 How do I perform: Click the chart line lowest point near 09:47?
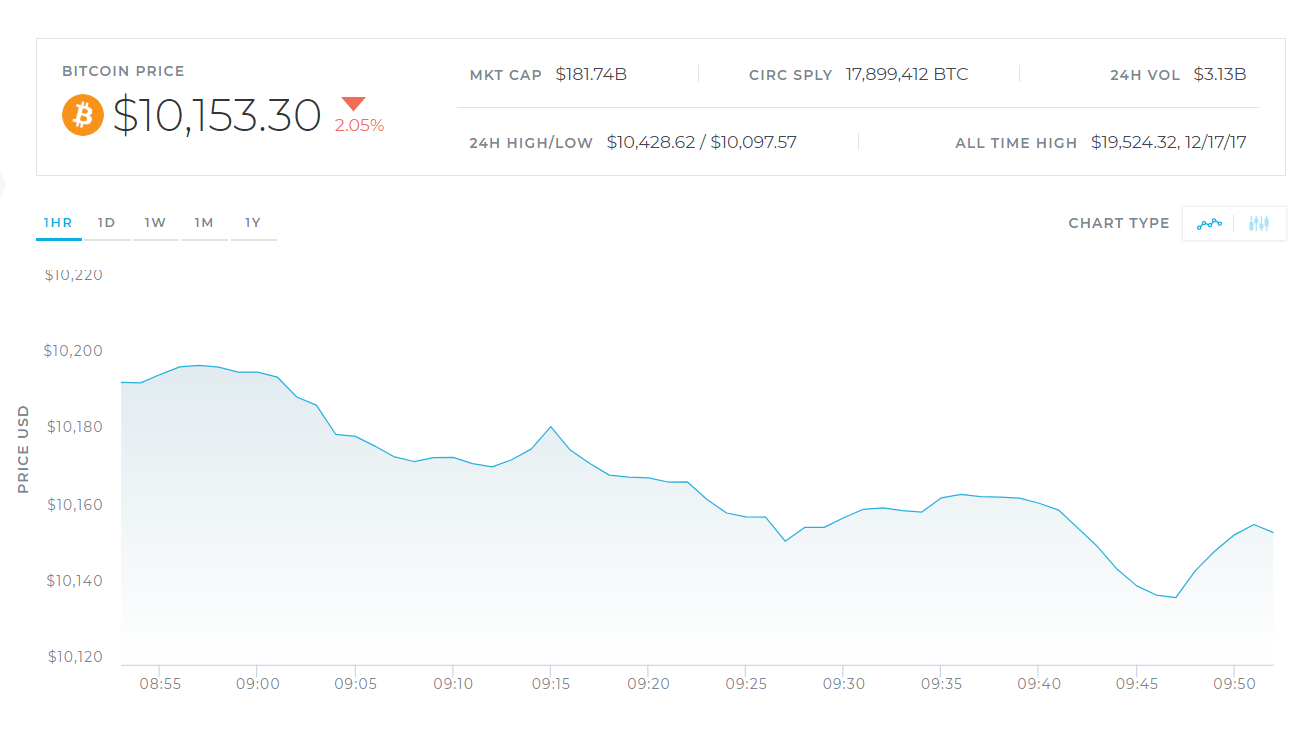(1176, 598)
